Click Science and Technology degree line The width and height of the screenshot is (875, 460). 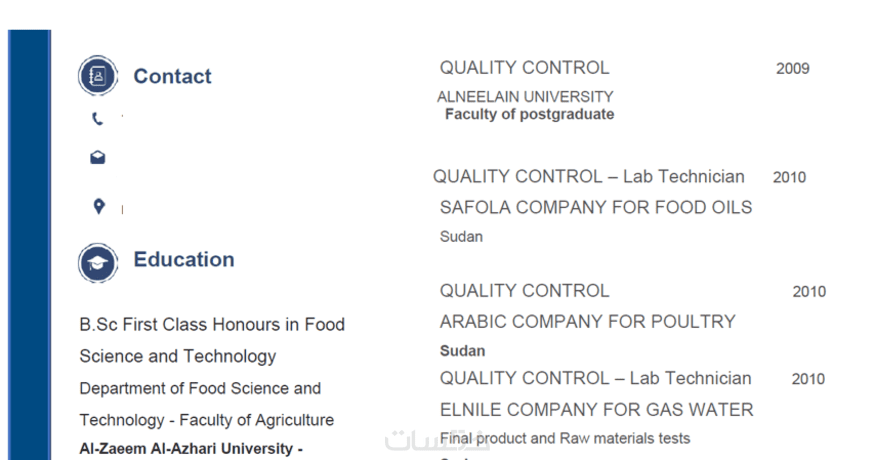(178, 357)
